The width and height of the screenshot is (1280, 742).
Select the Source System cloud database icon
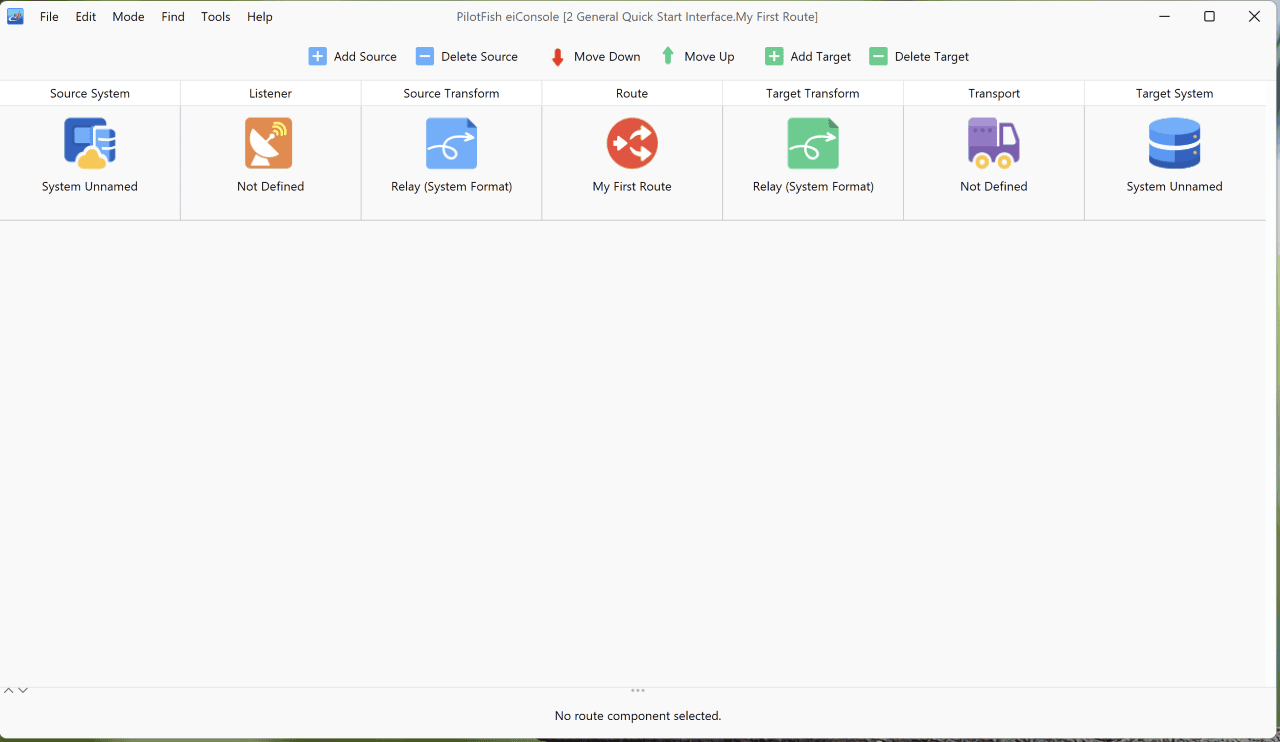[x=90, y=143]
